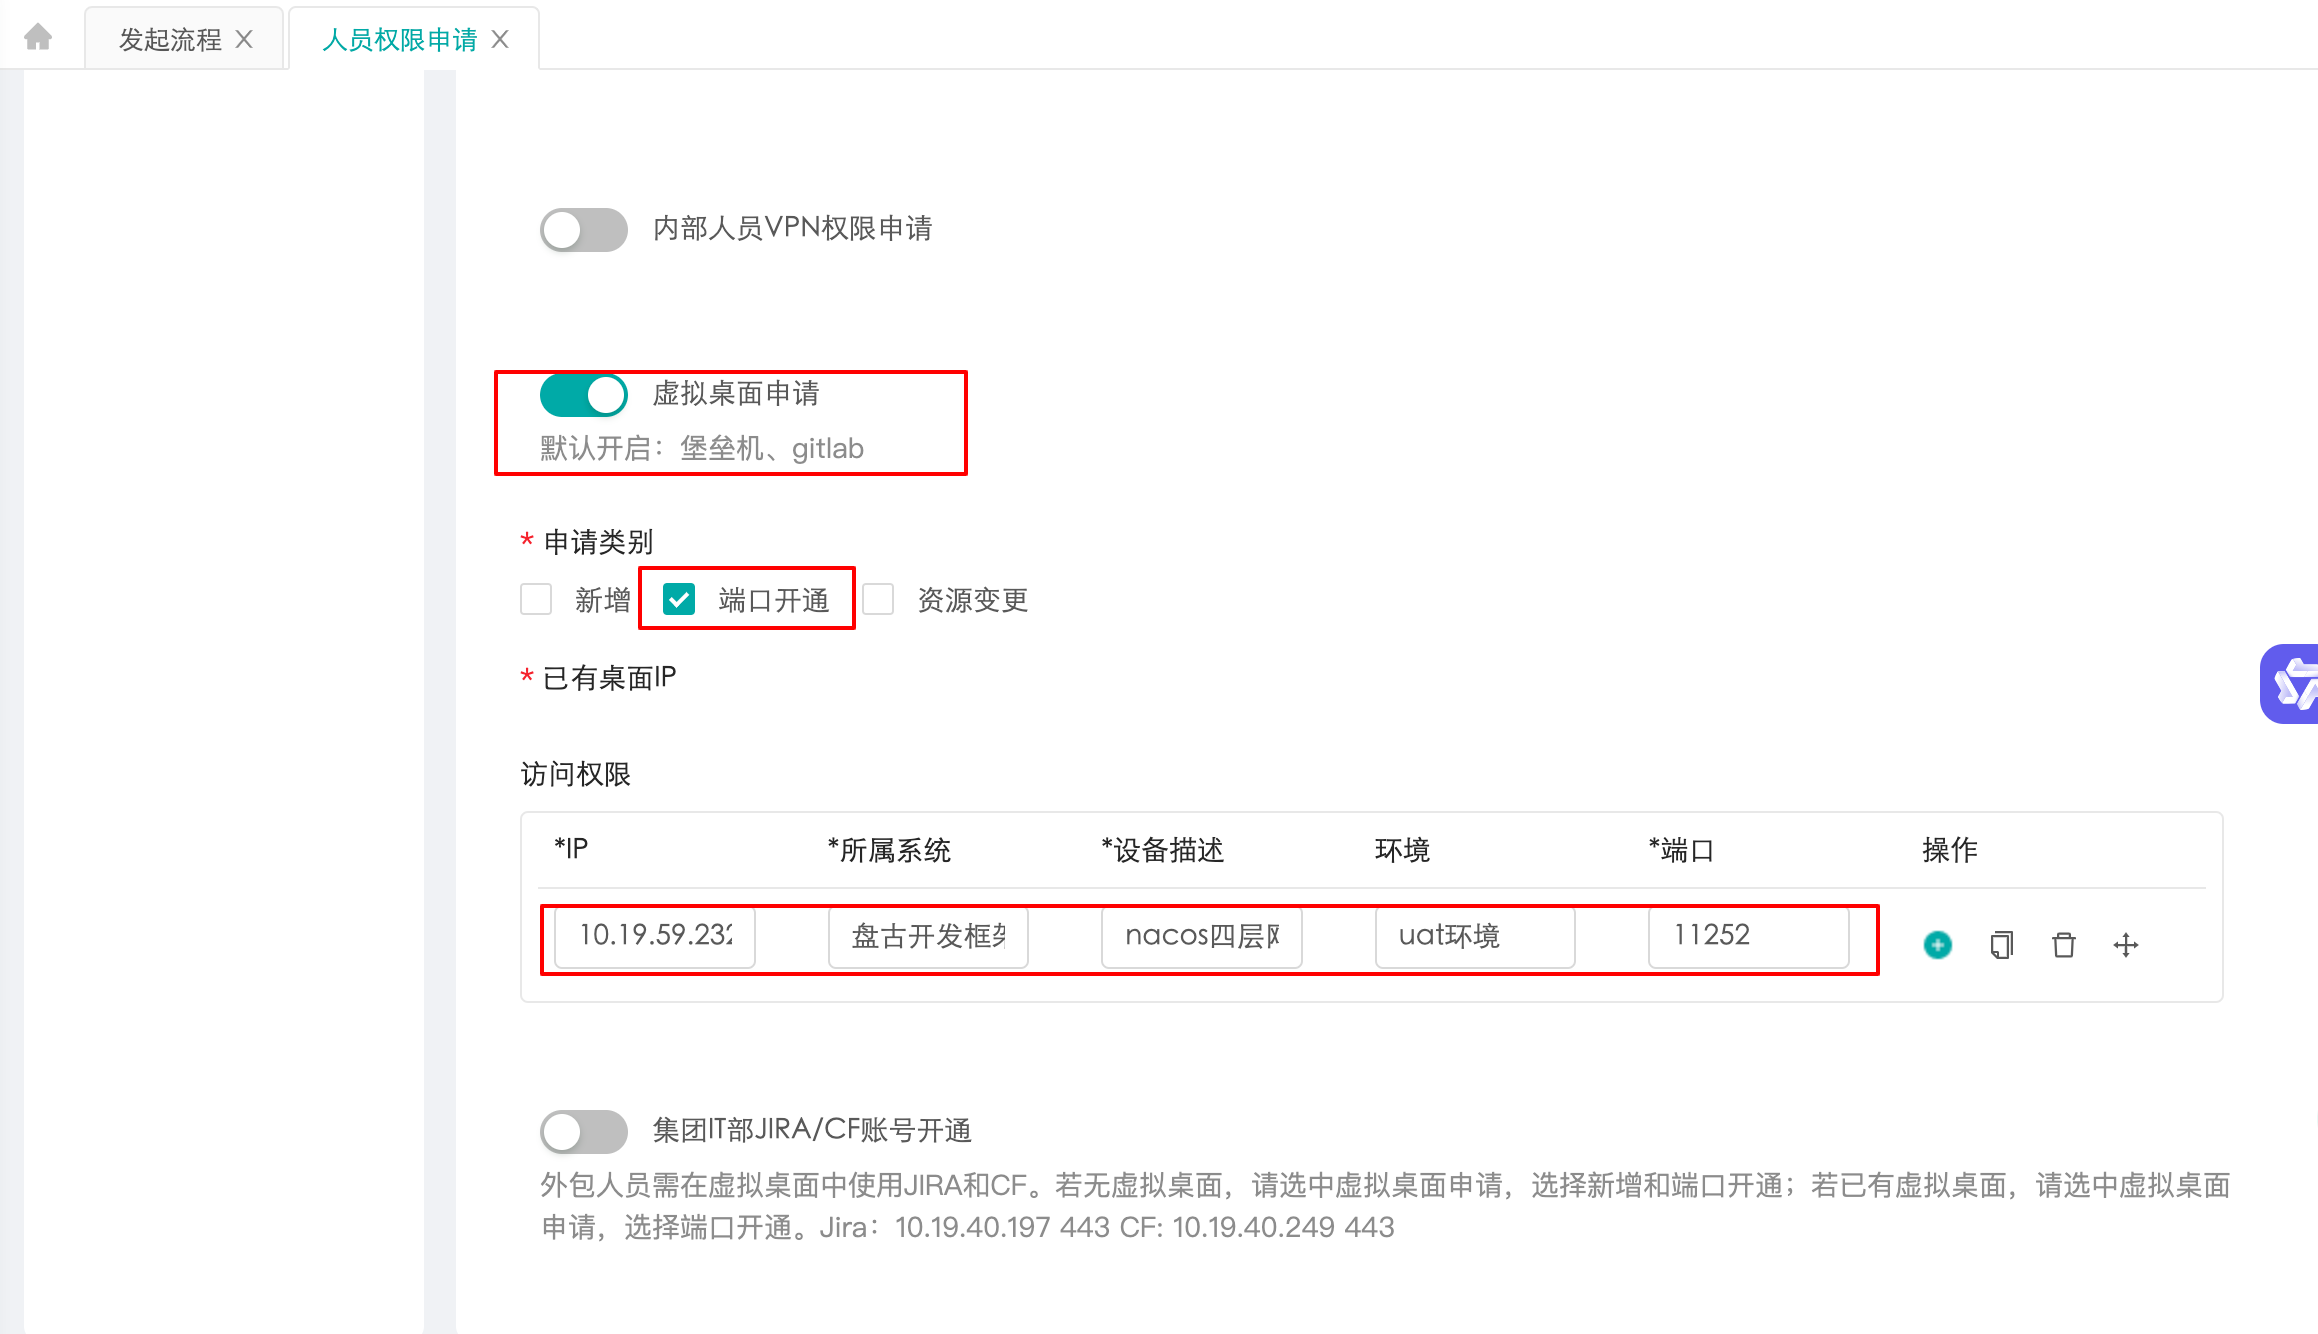Copy the access permission row

click(x=2001, y=944)
